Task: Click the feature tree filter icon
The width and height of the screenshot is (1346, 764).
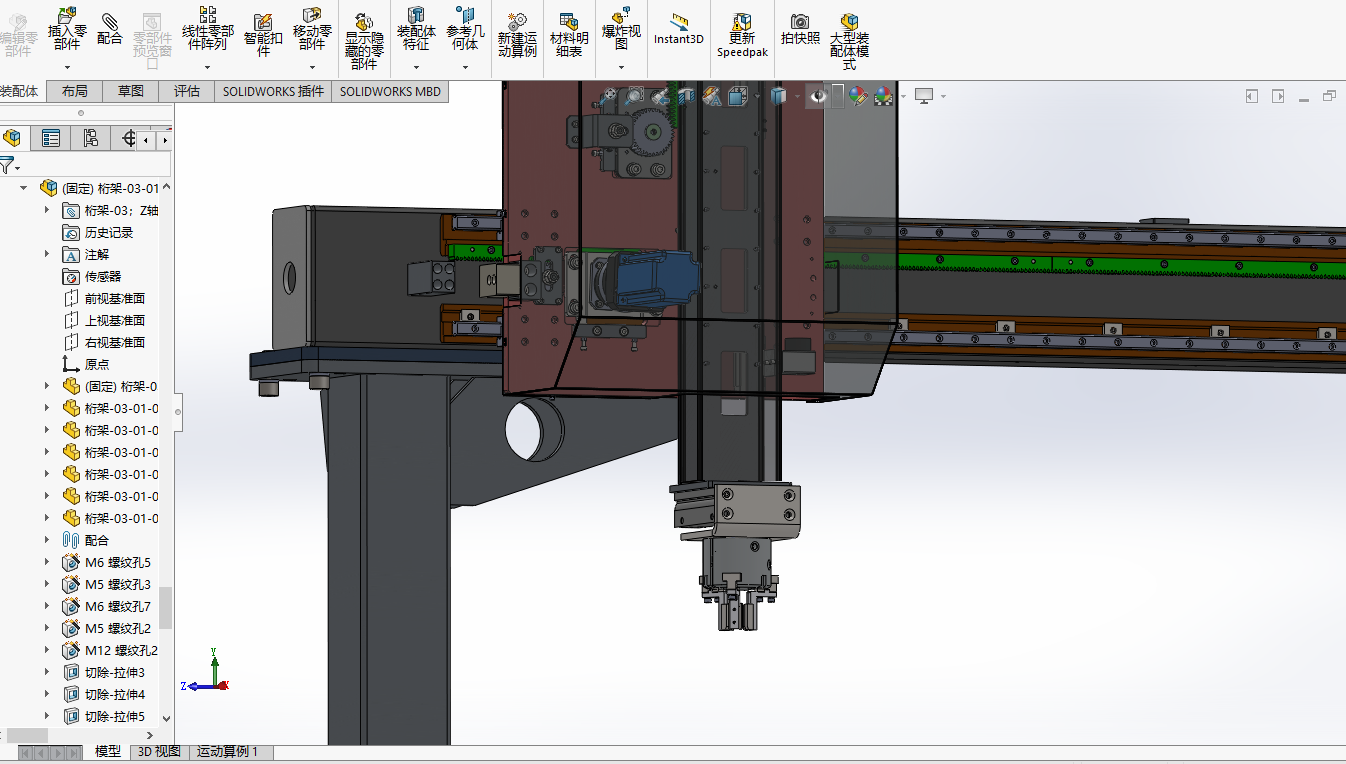Action: pyautogui.click(x=8, y=165)
